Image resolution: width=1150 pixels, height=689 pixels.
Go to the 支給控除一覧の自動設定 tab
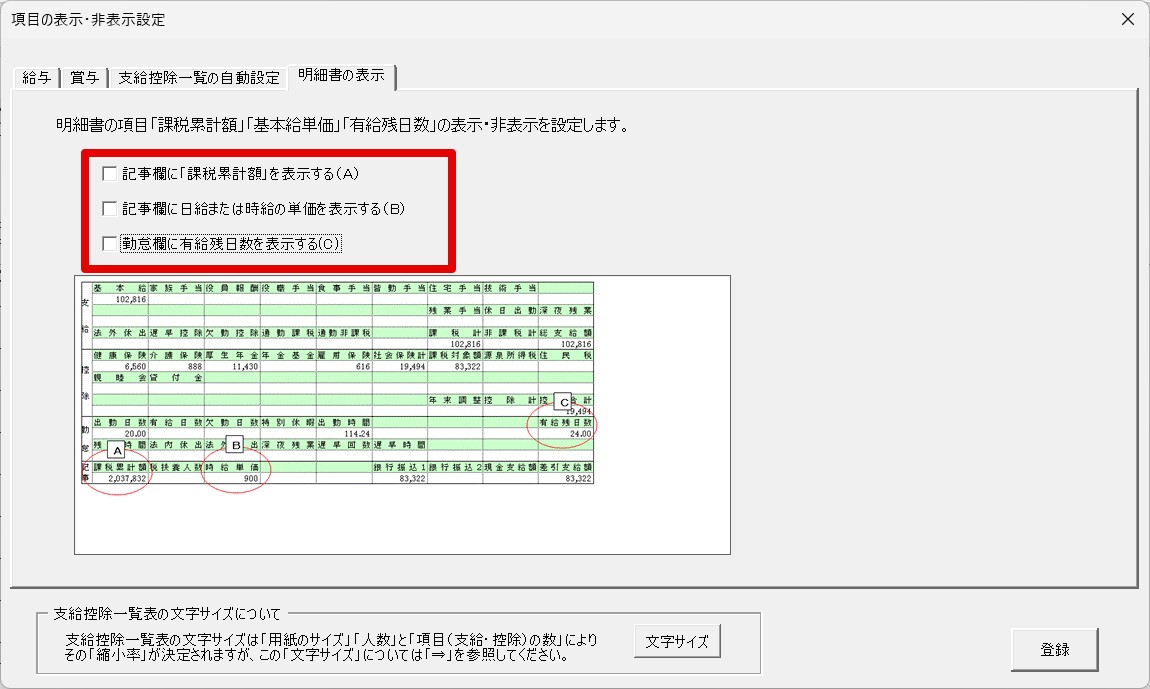point(199,78)
